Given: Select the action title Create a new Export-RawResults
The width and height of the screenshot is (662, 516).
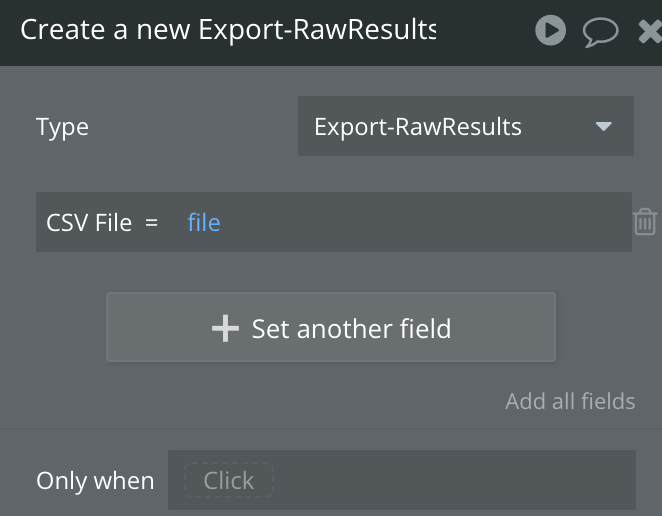Looking at the screenshot, I should (228, 30).
